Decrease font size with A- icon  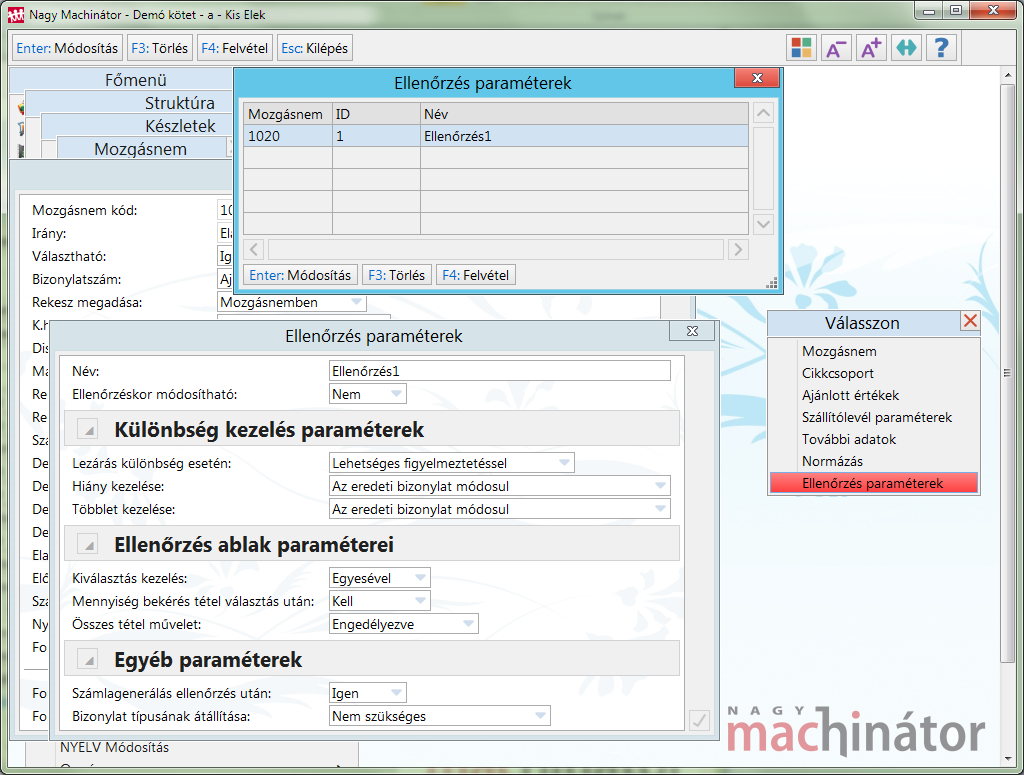(x=836, y=48)
